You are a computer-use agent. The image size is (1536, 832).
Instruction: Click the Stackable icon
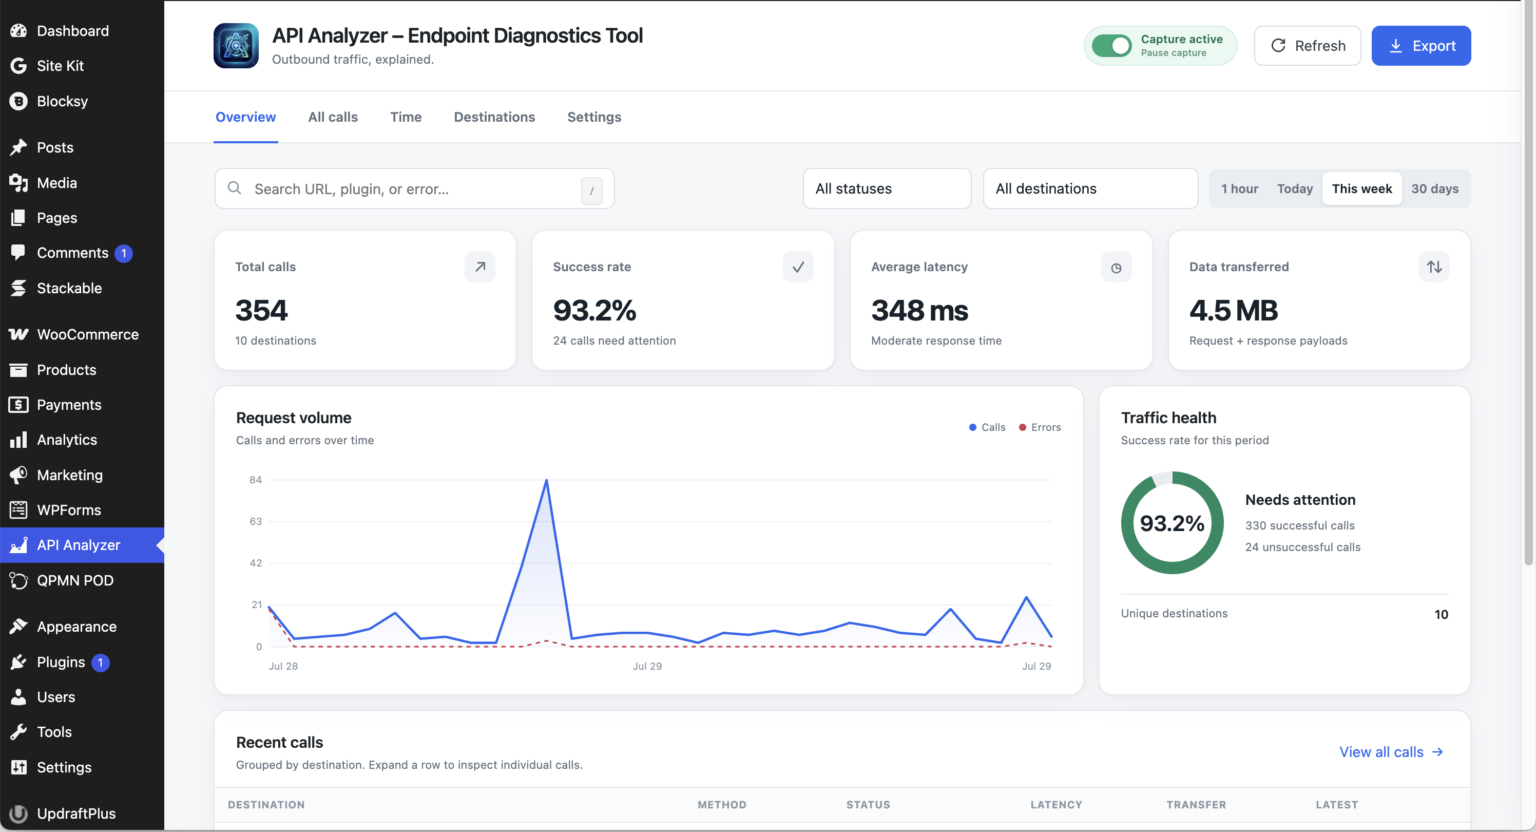[x=18, y=288]
